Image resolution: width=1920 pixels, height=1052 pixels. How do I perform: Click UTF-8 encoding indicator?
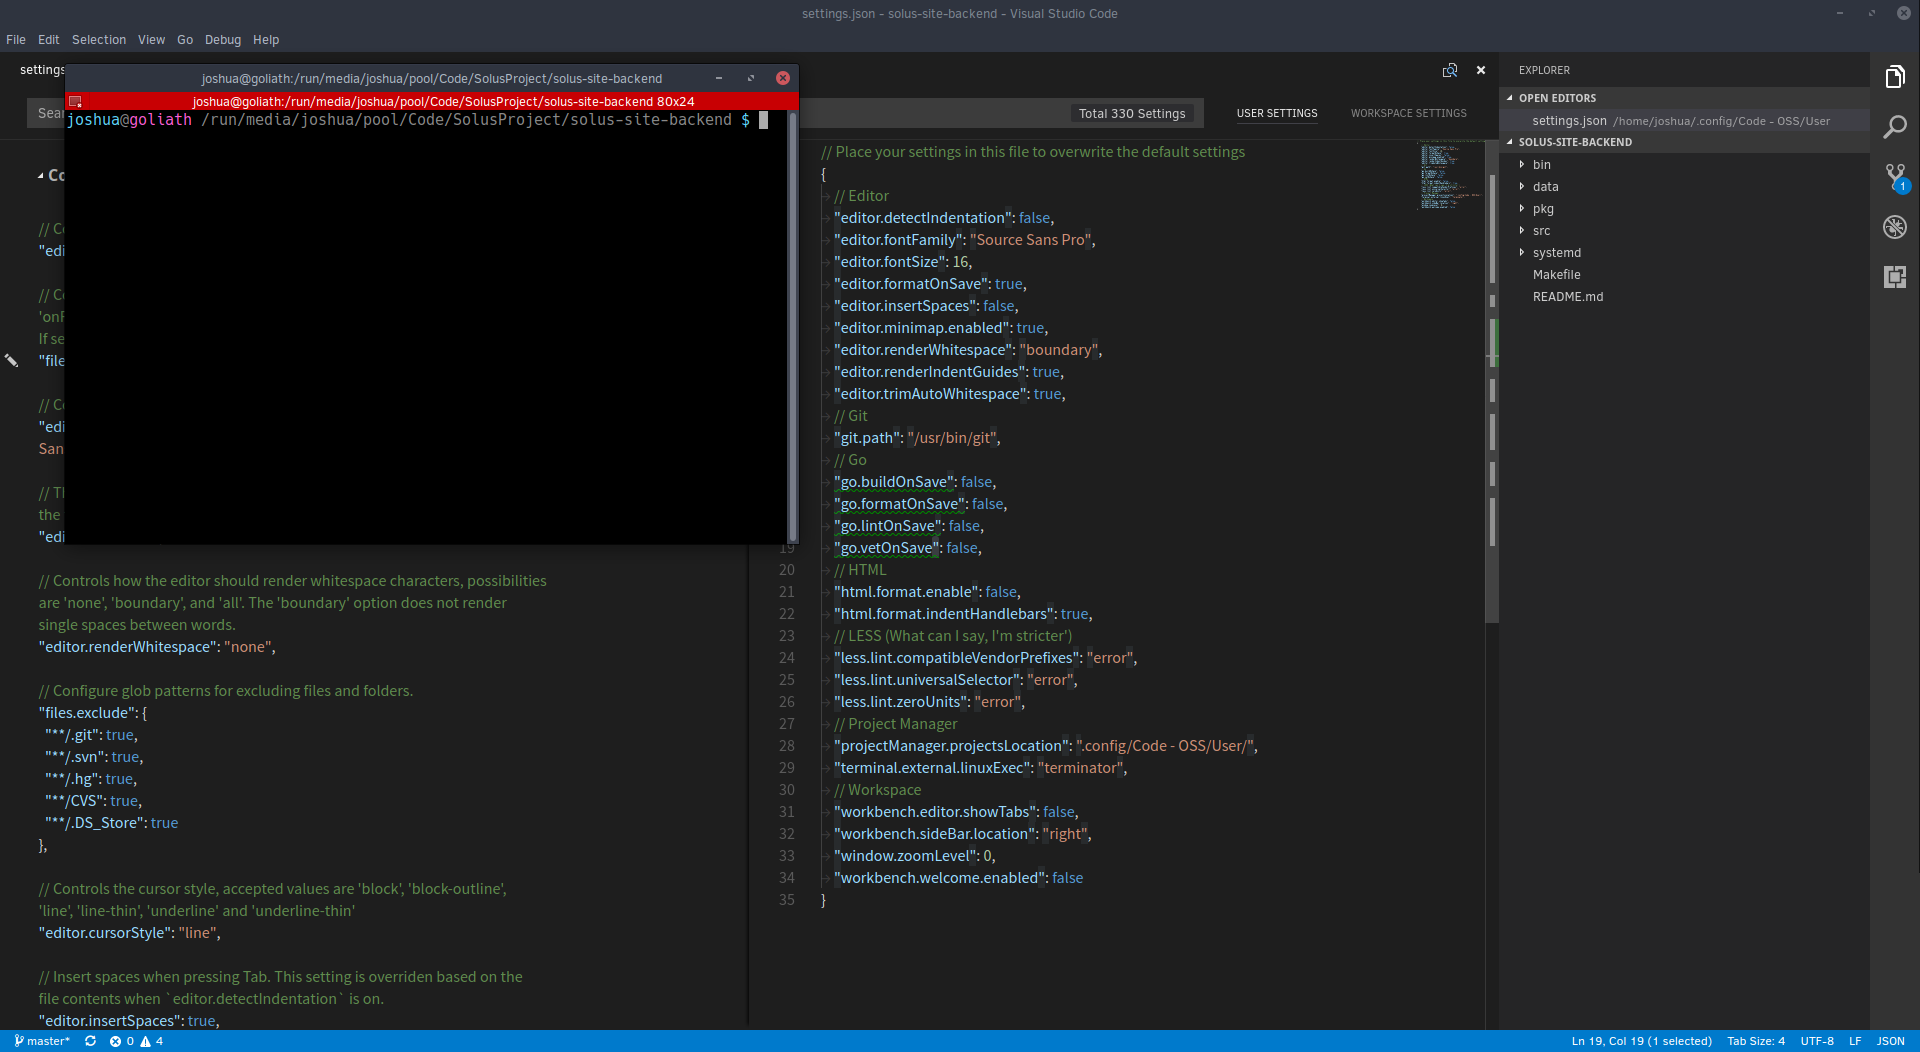(1817, 1041)
